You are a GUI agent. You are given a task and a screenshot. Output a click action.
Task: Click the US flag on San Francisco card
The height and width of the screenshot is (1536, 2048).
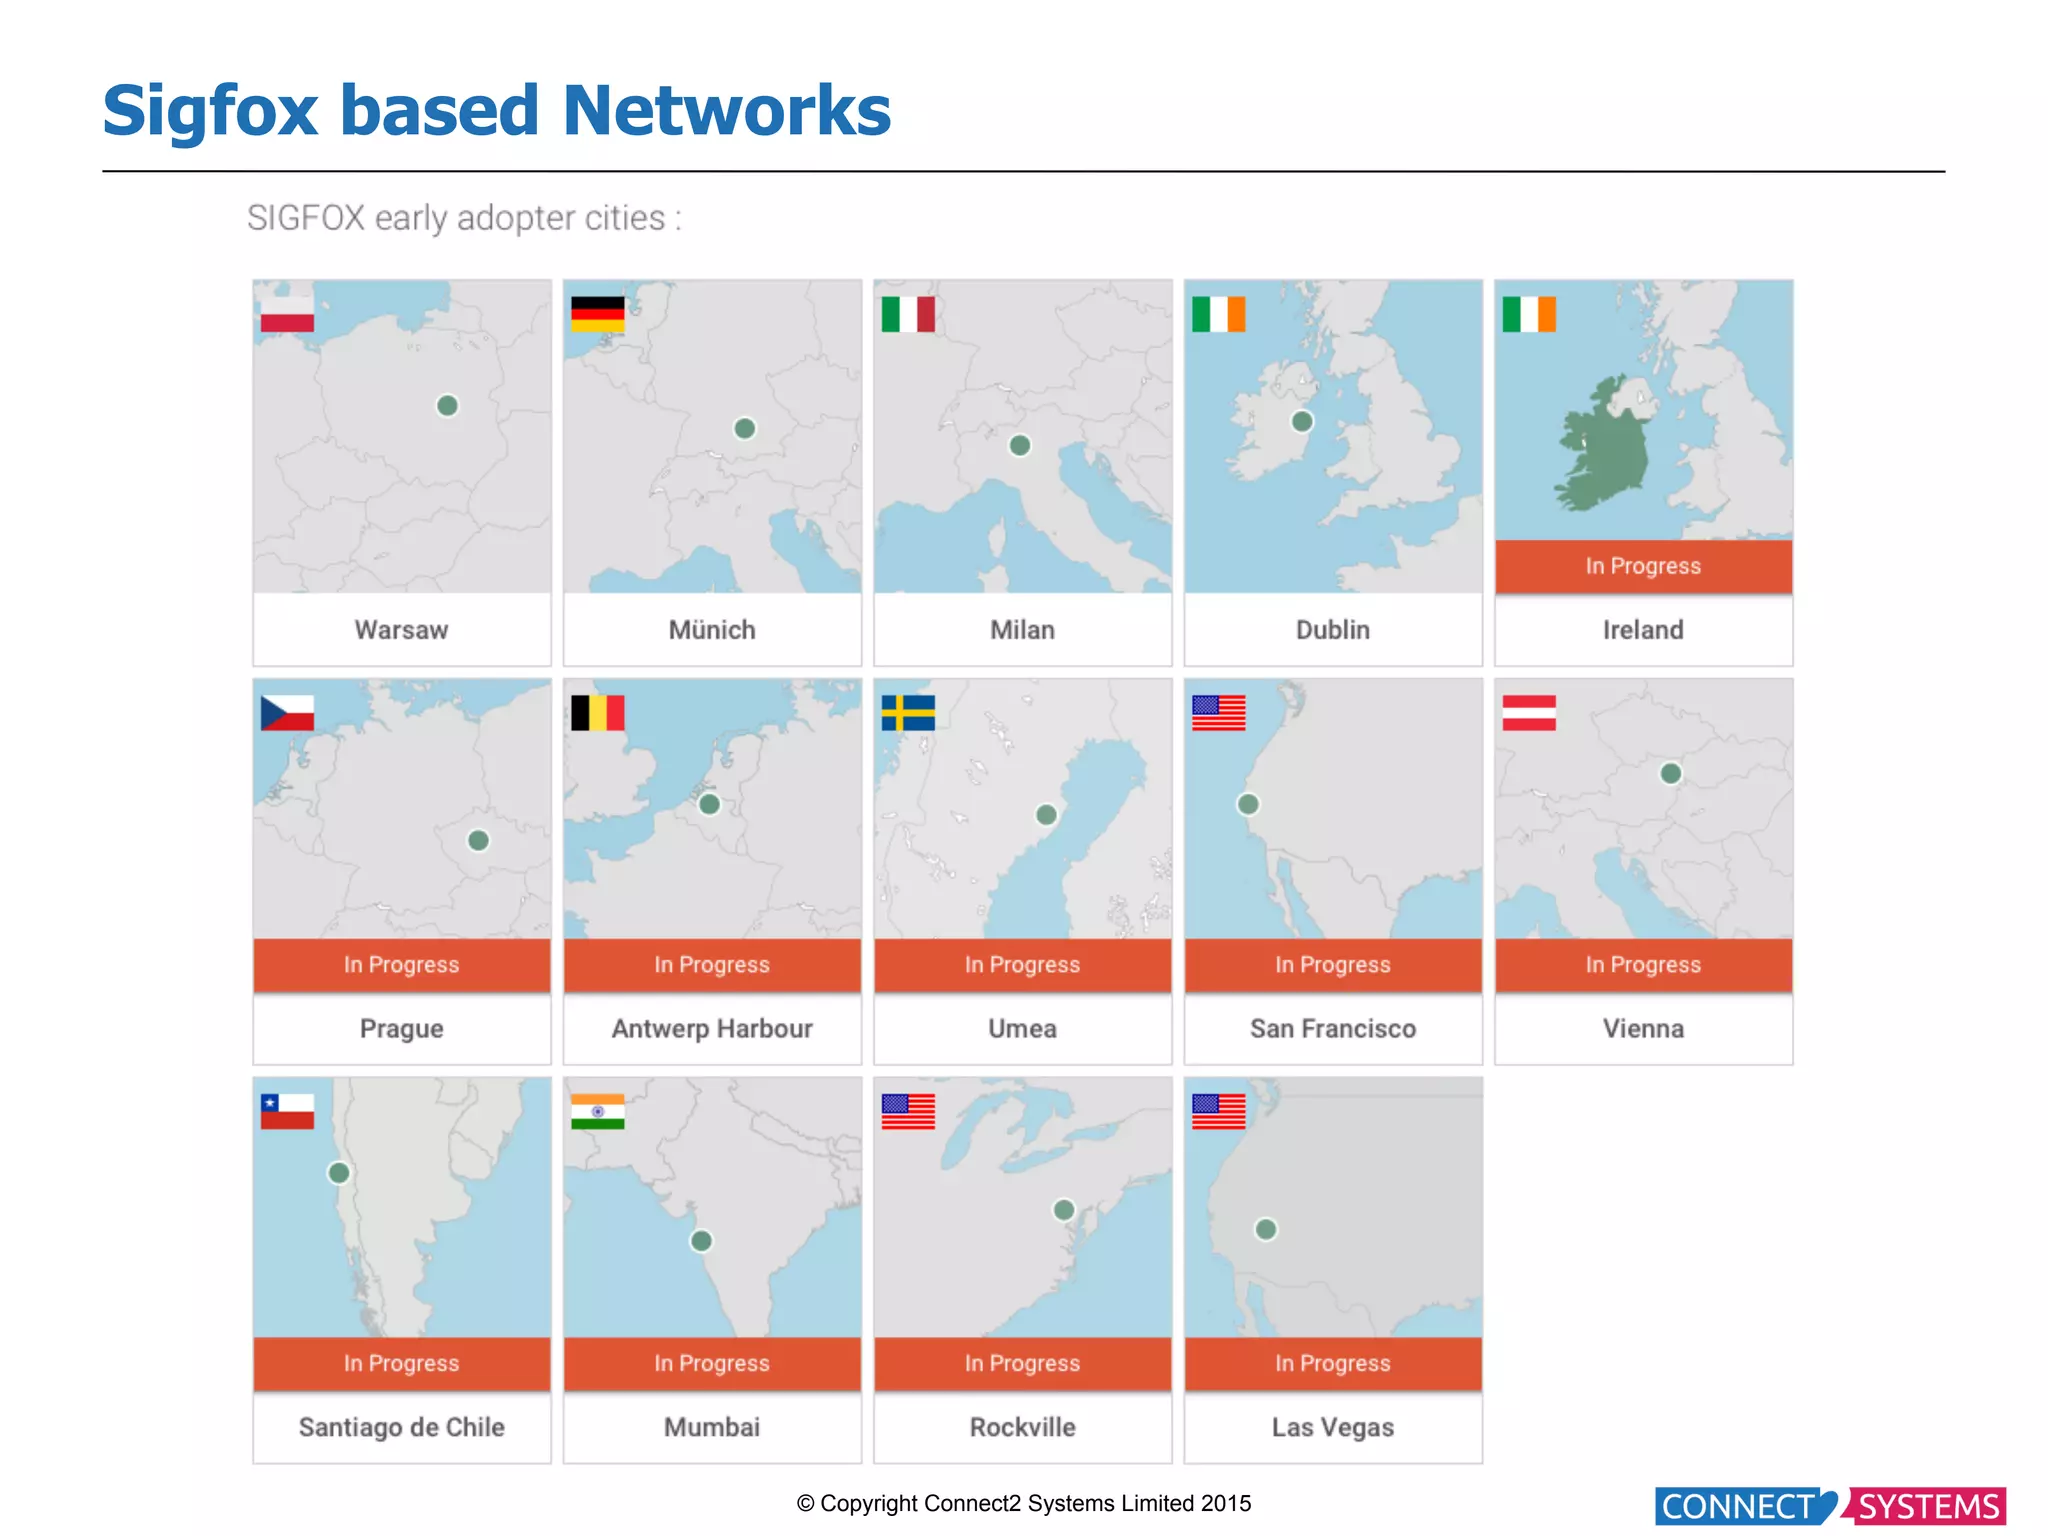(x=1219, y=713)
